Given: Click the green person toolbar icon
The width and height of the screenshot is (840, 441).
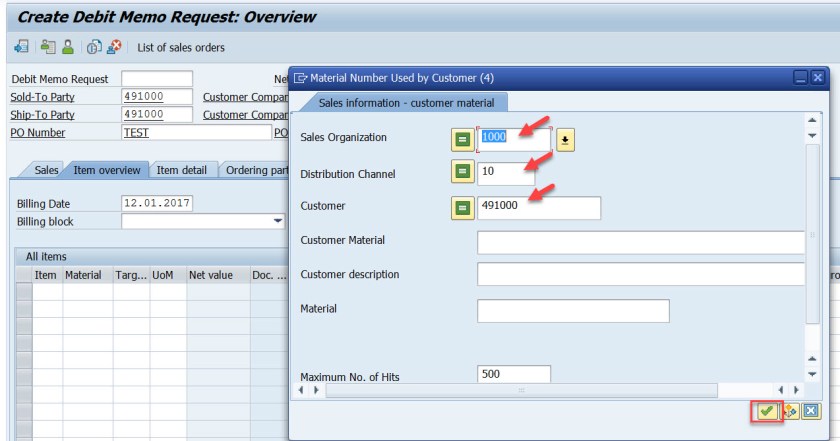Looking at the screenshot, I should (x=68, y=47).
